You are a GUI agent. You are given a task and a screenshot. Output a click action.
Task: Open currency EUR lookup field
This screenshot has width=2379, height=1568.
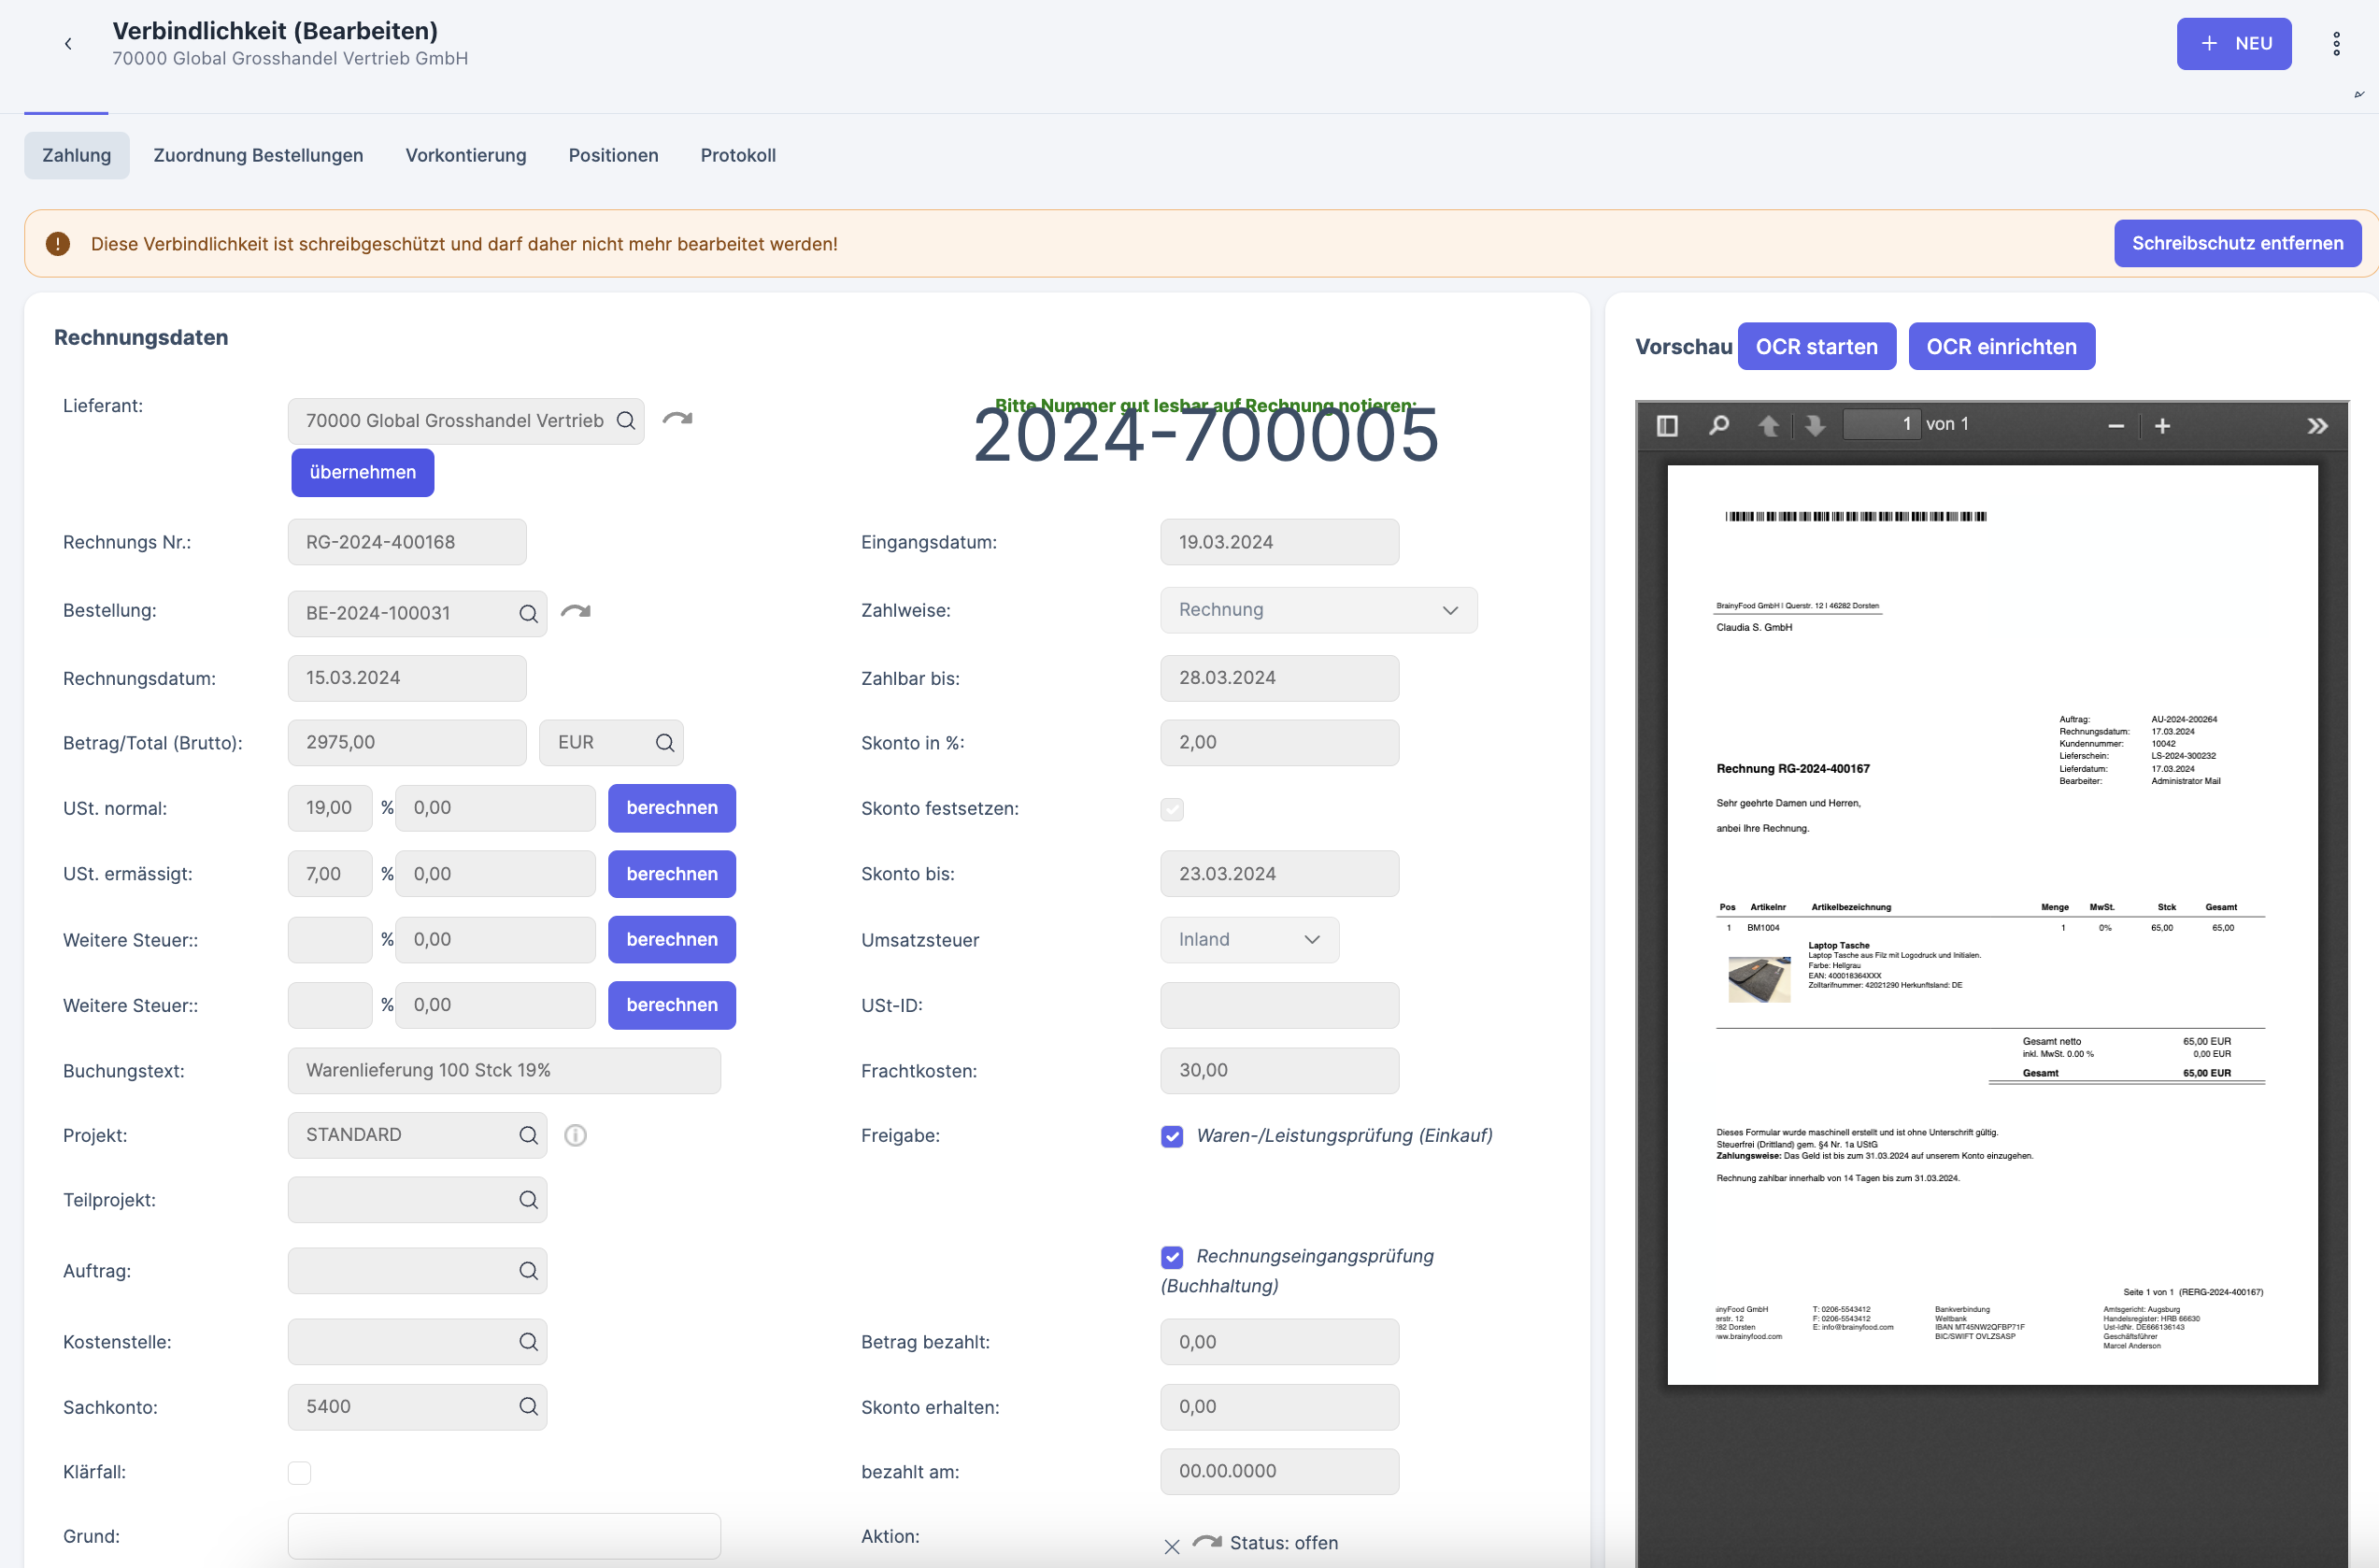click(611, 743)
